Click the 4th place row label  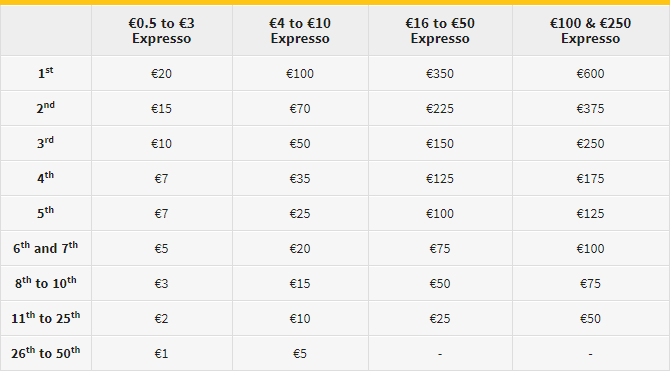[45, 178]
